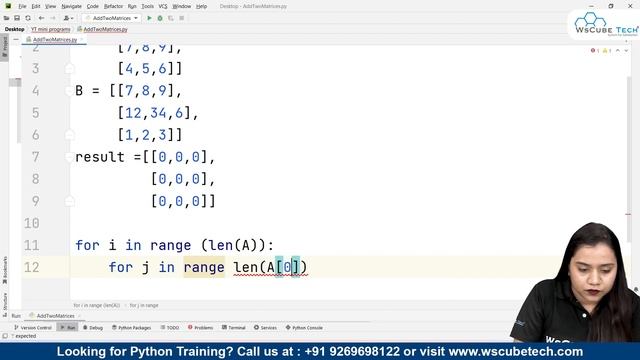Click the Run with Coverage icon

coord(171,18)
